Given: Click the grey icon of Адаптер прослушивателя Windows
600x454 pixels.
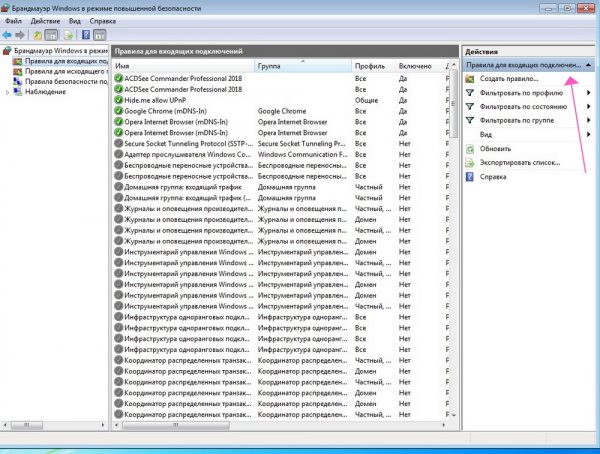Looking at the screenshot, I should [119, 154].
